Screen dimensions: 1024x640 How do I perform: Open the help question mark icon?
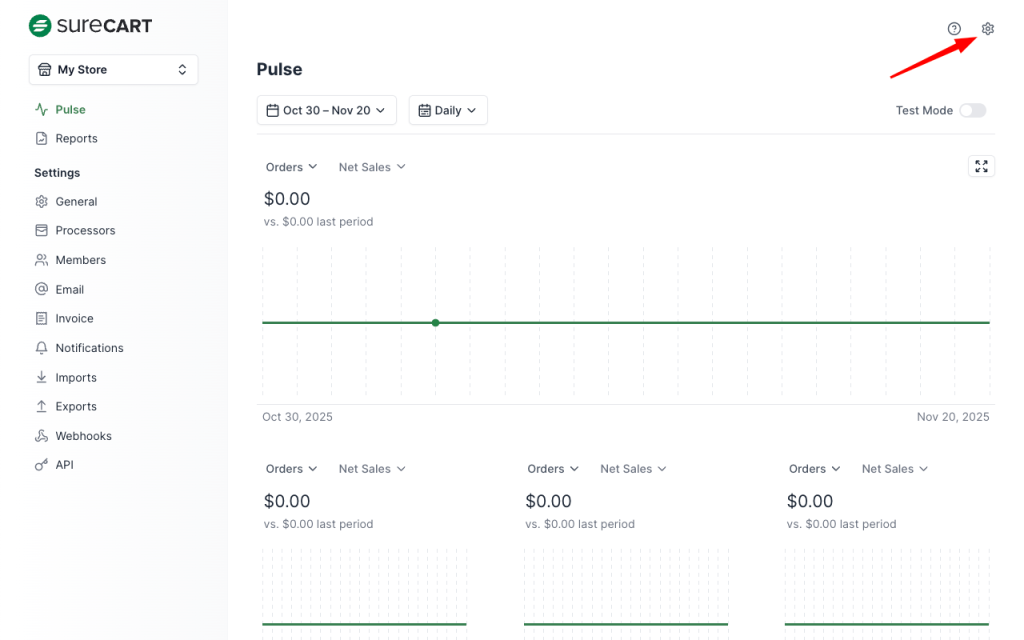pyautogui.click(x=954, y=29)
